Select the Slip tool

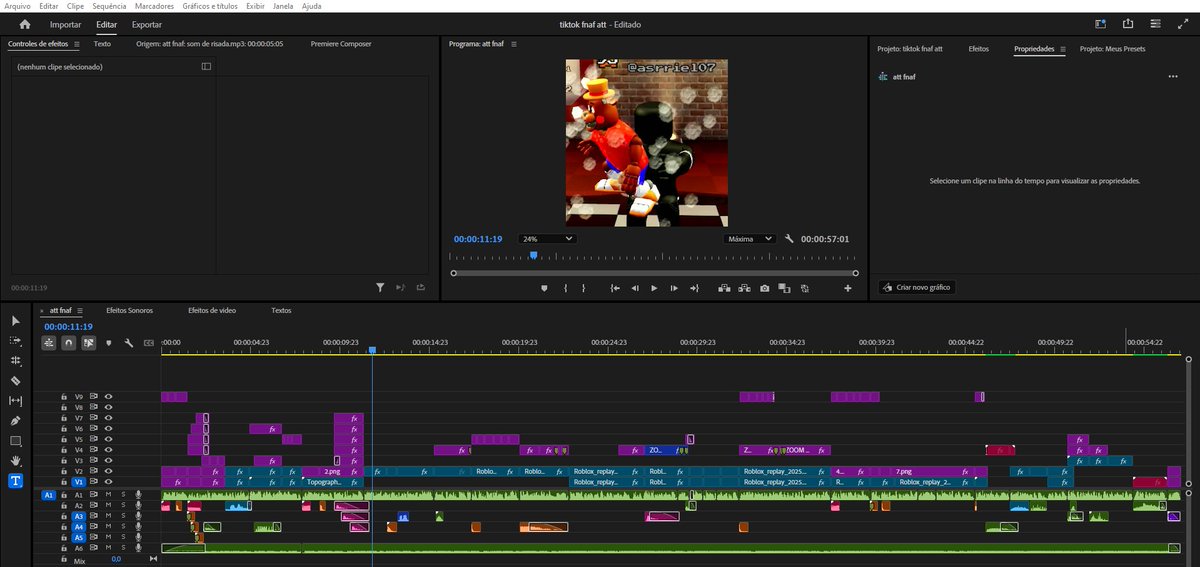click(16, 400)
